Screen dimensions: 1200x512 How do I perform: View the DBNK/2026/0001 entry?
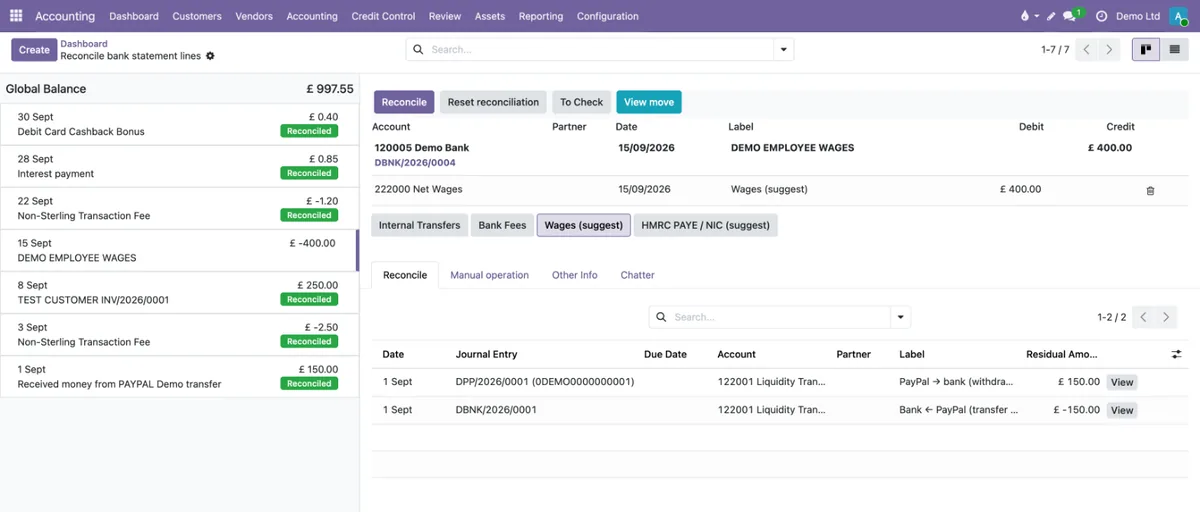pos(1122,410)
